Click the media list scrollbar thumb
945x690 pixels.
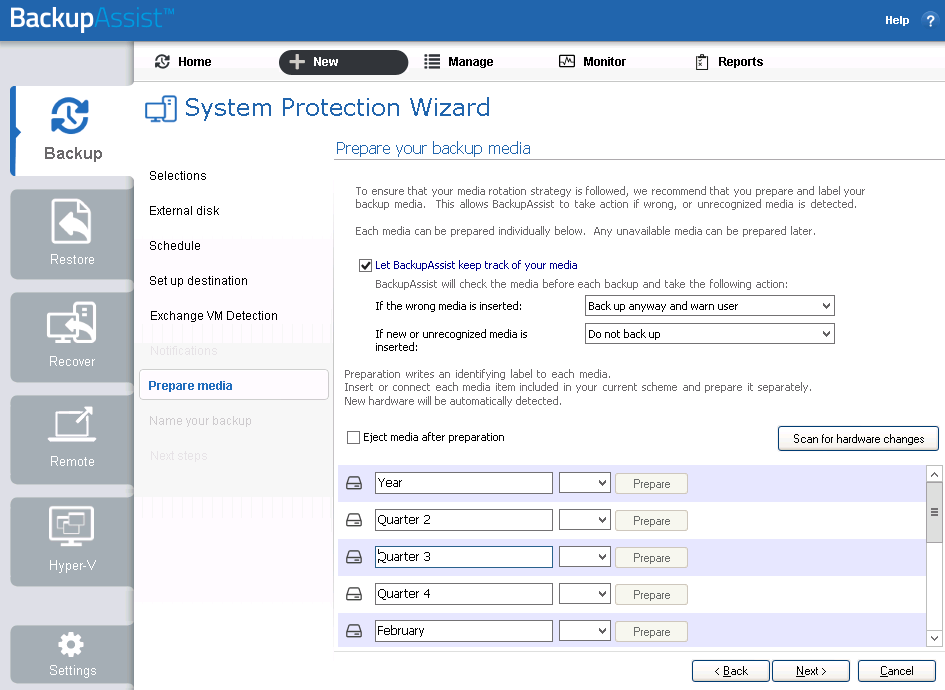point(934,512)
